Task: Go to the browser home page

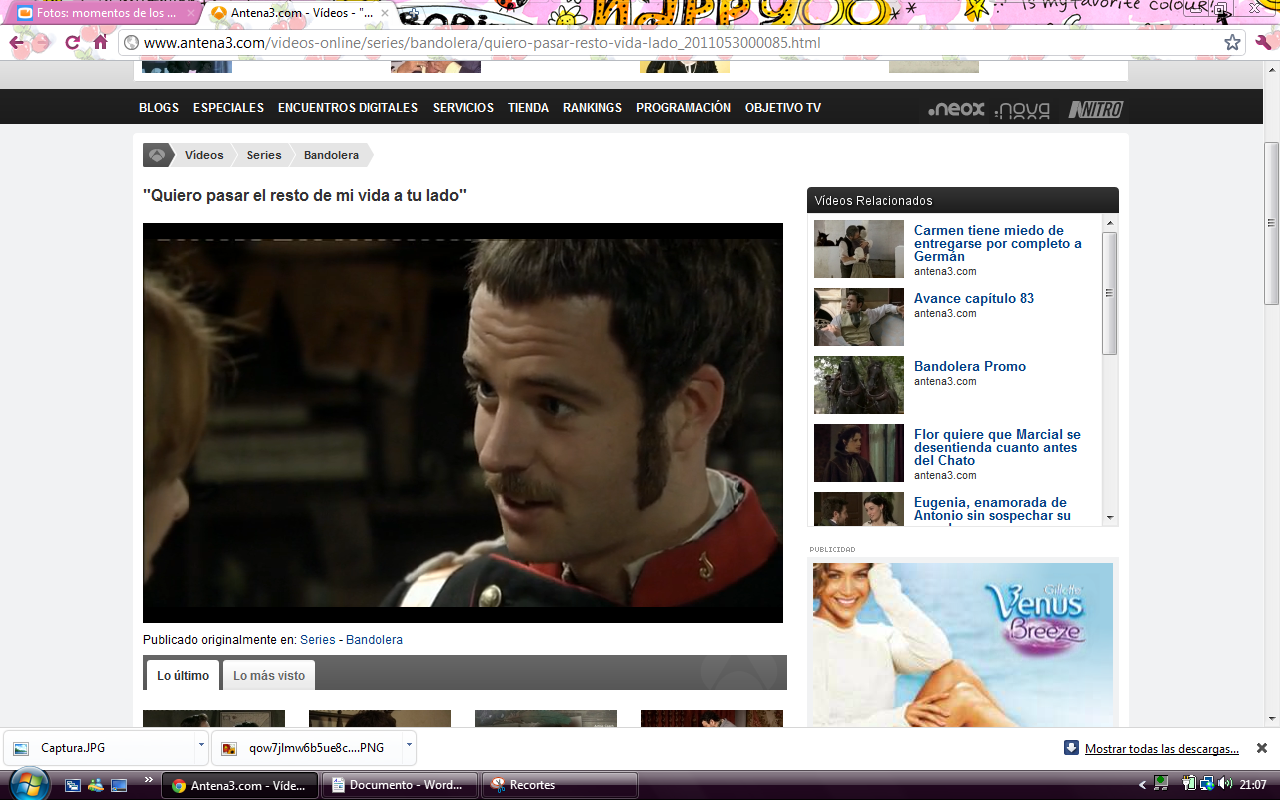Action: pos(100,43)
